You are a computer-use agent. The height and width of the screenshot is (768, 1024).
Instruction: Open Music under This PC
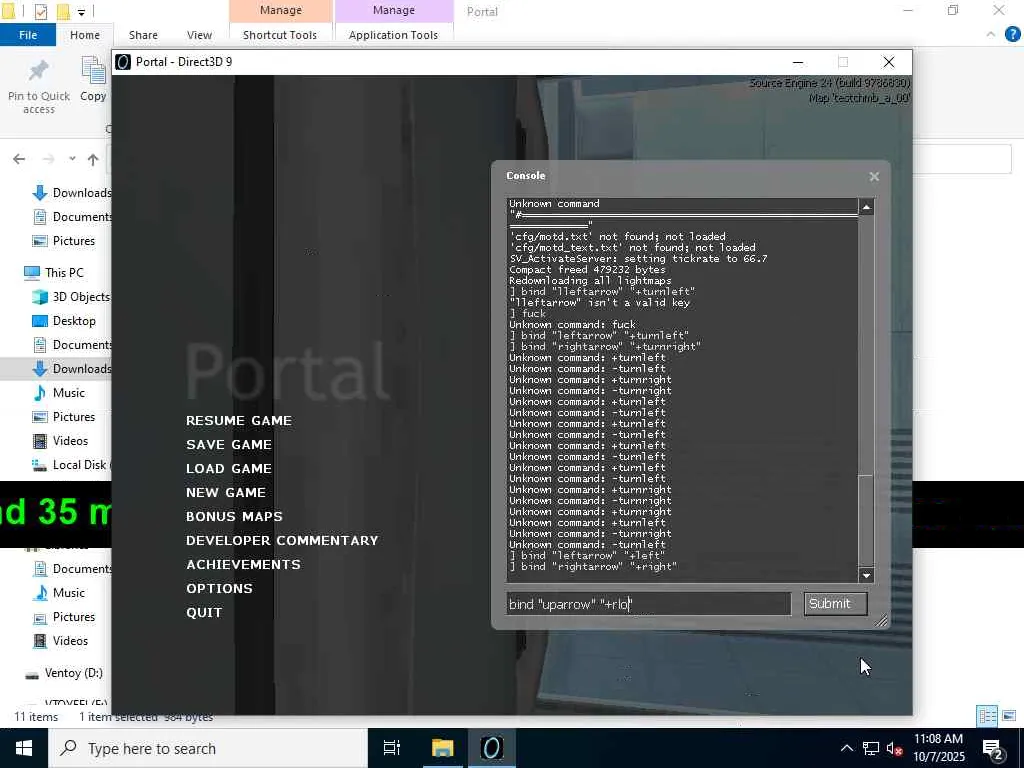click(59, 392)
